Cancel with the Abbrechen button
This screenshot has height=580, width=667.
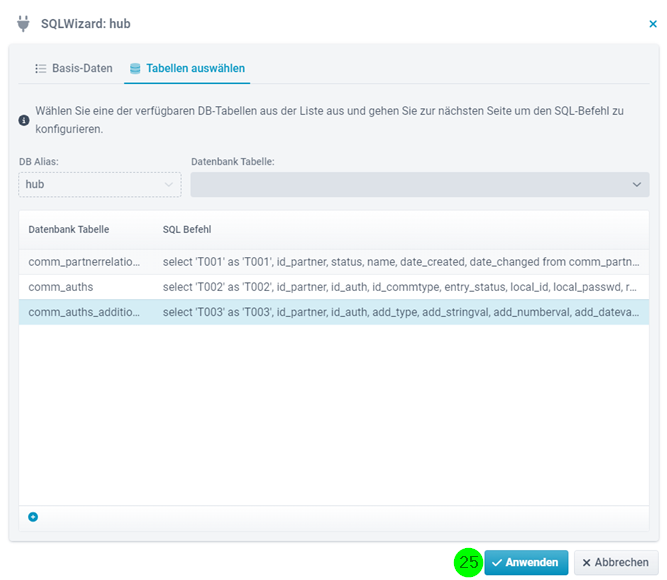616,562
